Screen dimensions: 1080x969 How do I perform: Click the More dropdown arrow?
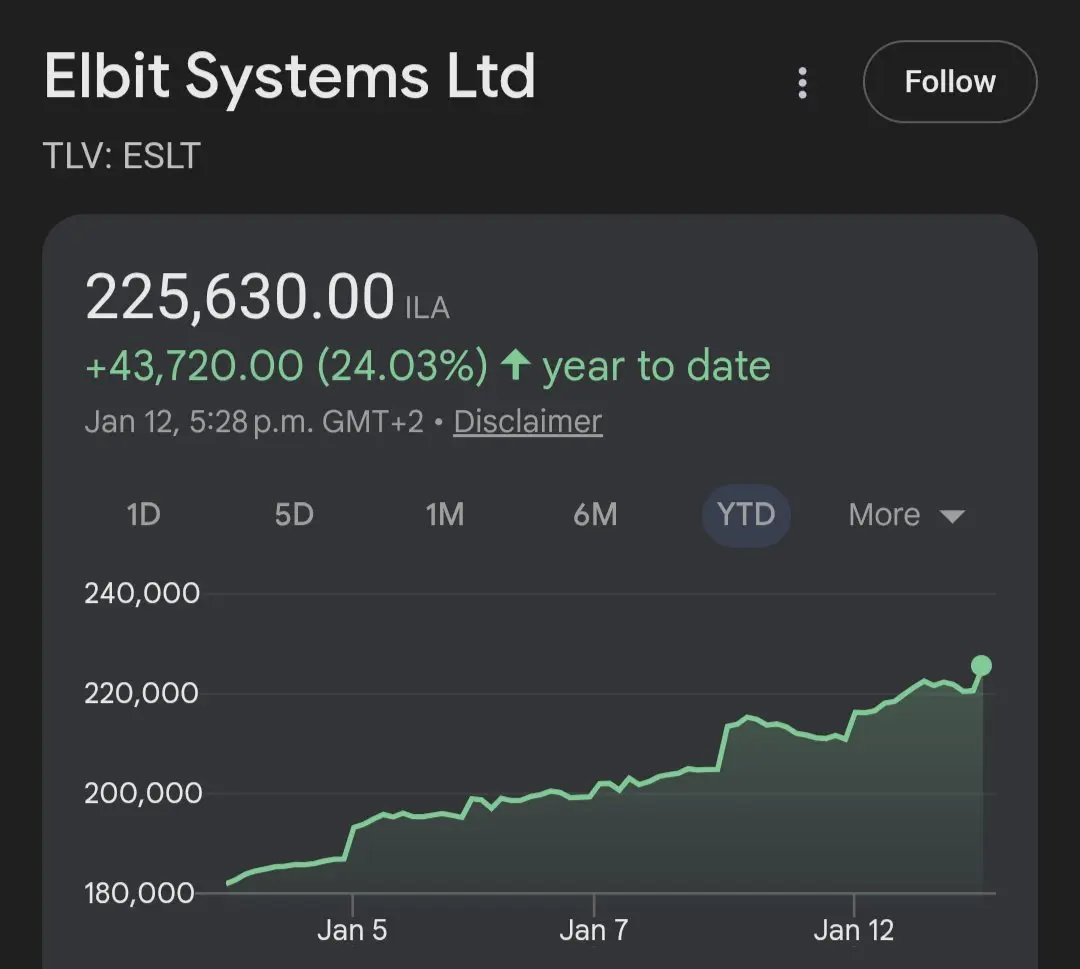point(952,517)
